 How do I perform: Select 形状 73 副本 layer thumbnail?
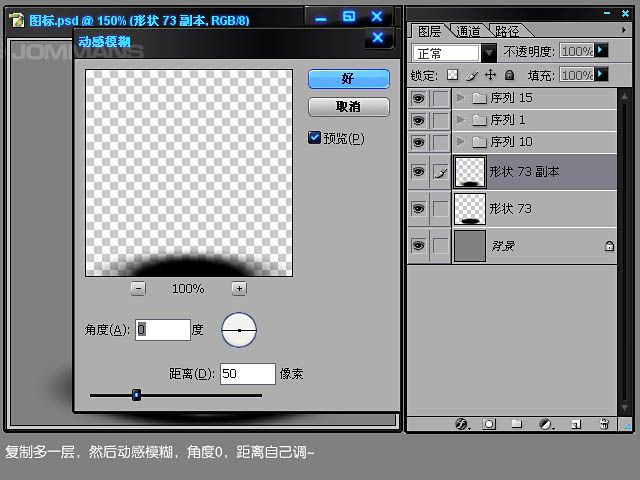click(470, 172)
